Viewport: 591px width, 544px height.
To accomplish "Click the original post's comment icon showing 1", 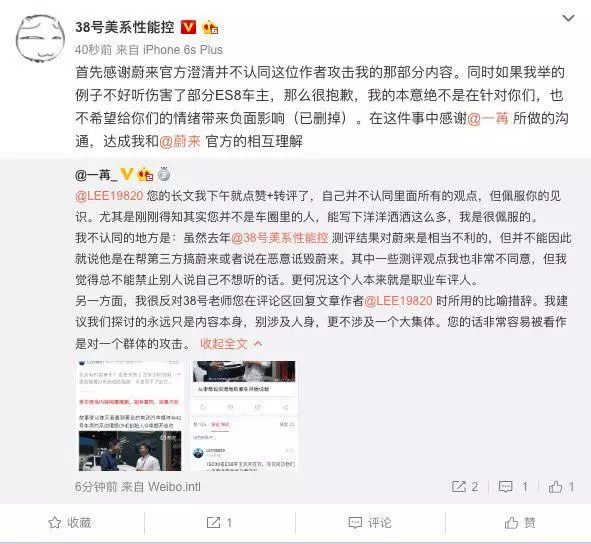I will pos(513,487).
